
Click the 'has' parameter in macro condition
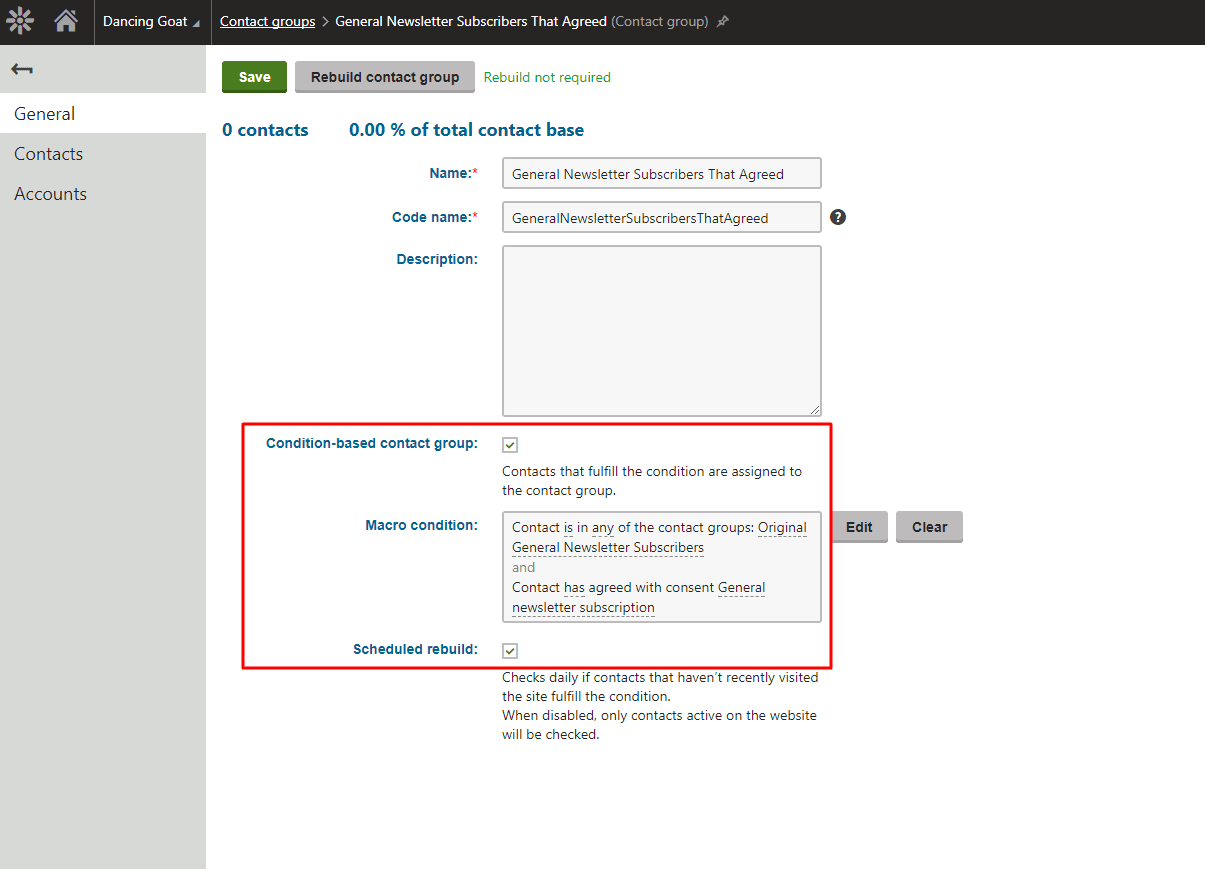[574, 587]
